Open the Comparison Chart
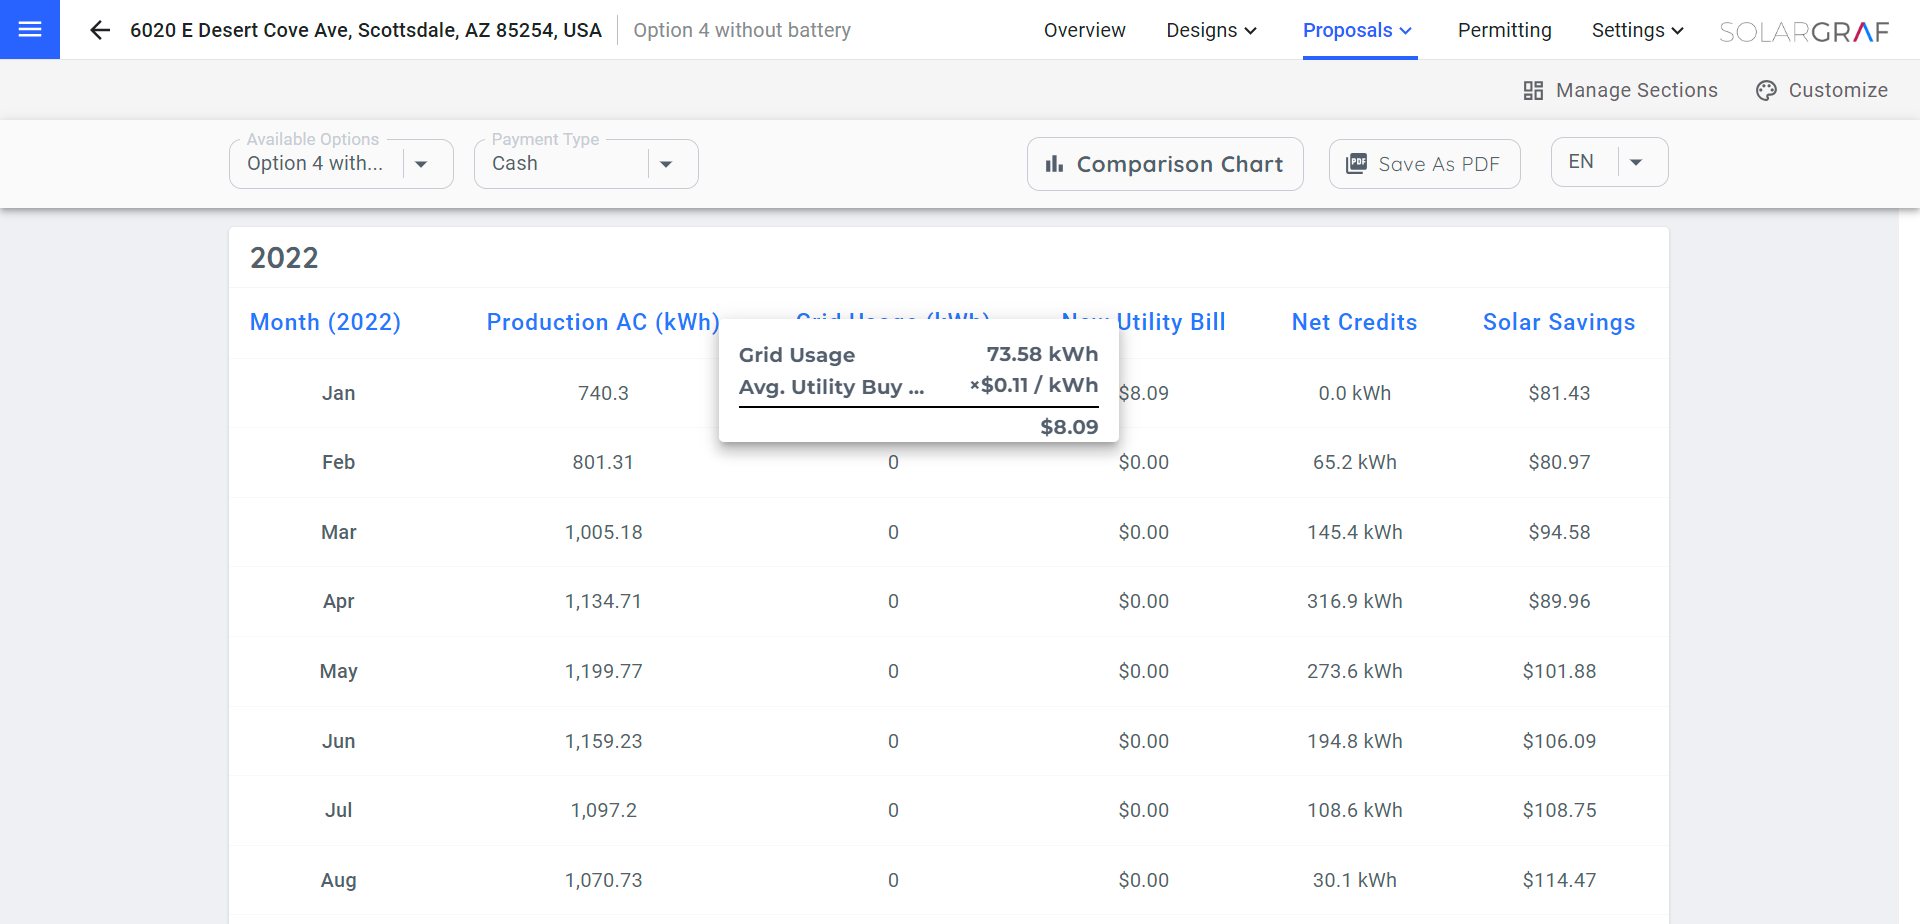The width and height of the screenshot is (1920, 924). (1178, 164)
